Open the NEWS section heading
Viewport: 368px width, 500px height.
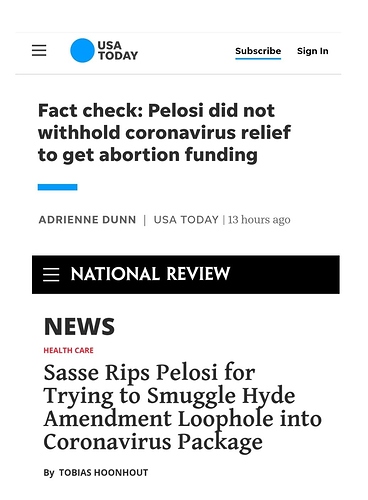[79, 326]
